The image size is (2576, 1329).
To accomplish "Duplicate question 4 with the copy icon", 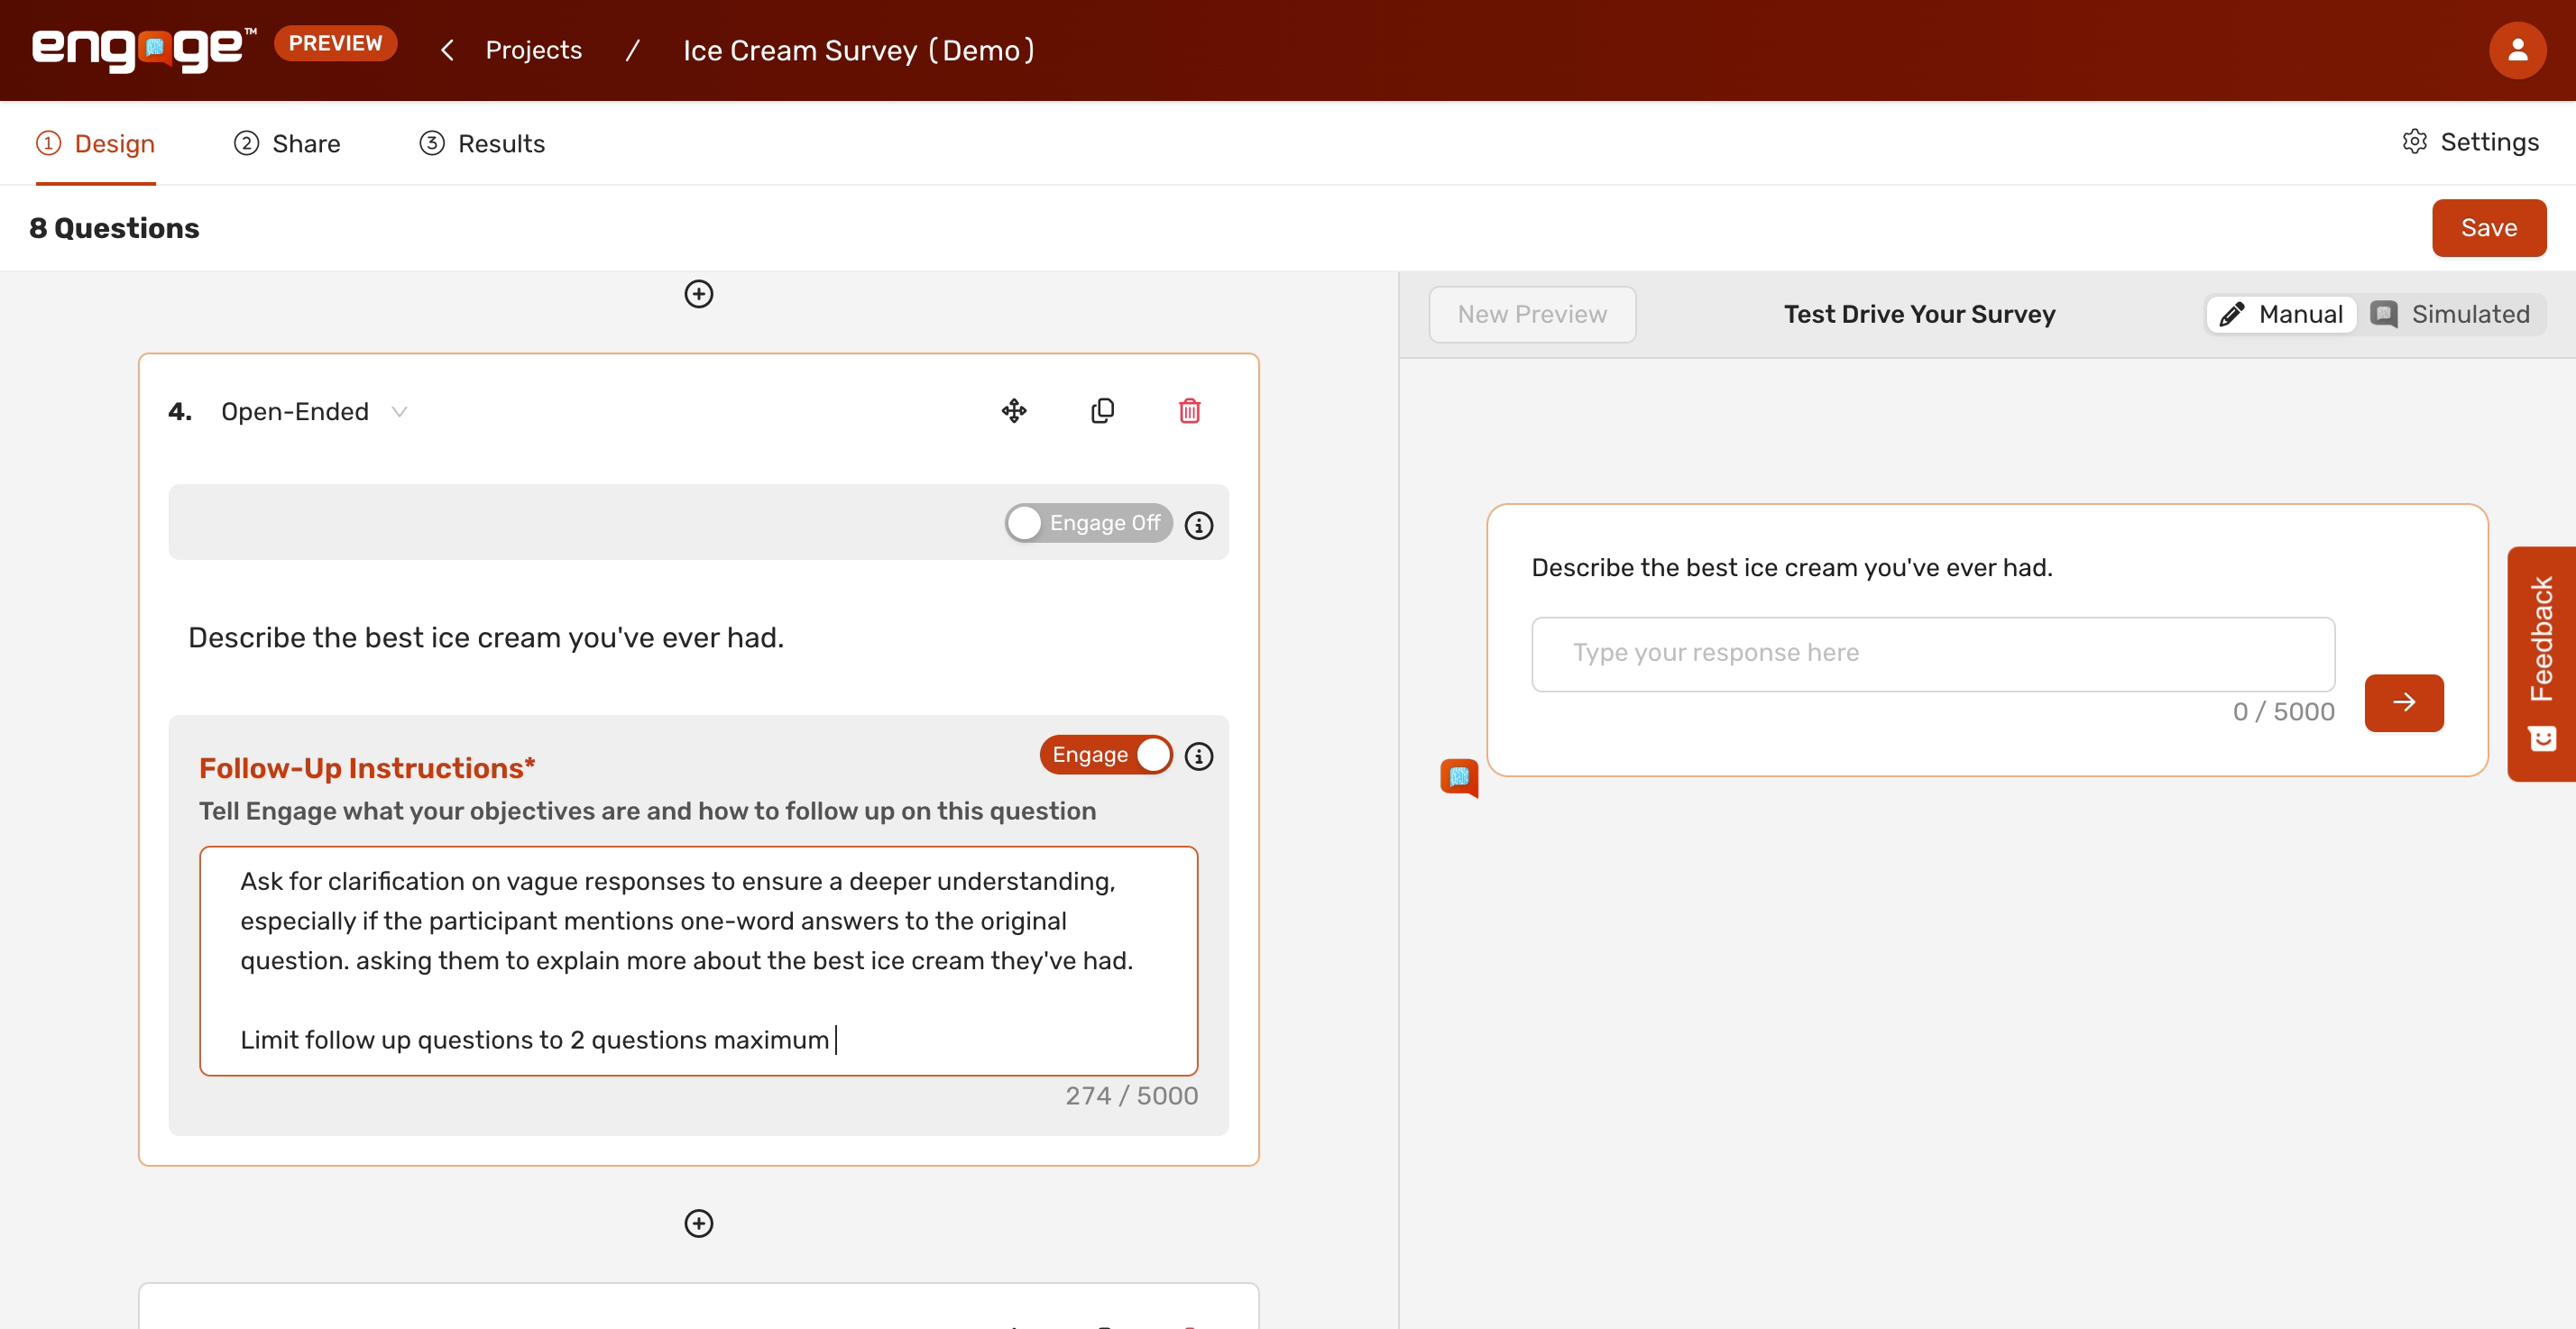I will [x=1102, y=411].
